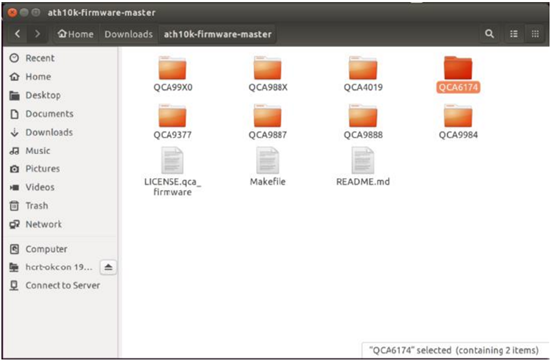The width and height of the screenshot is (550, 361).
Task: Open Desktop in the sidebar
Action: pos(59,95)
